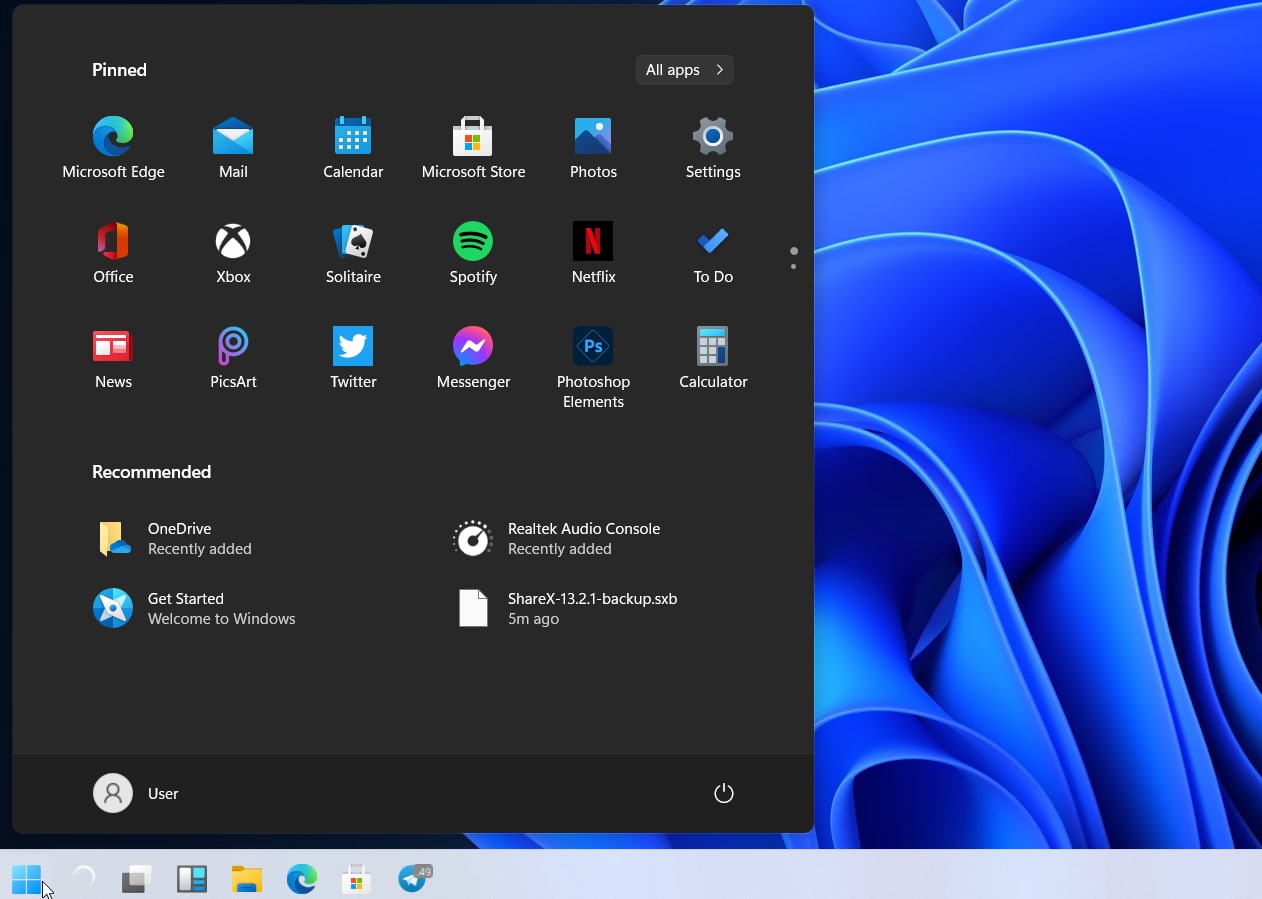
Task: Start the Solitaire game
Action: [x=353, y=252]
